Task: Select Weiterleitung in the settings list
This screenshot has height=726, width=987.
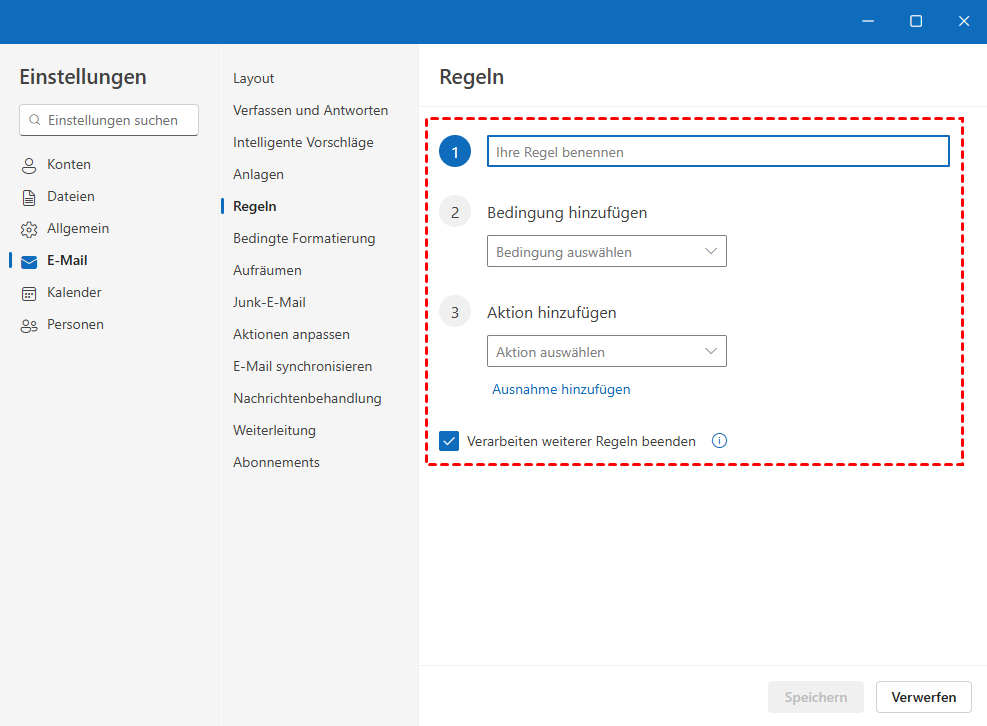Action: tap(274, 430)
